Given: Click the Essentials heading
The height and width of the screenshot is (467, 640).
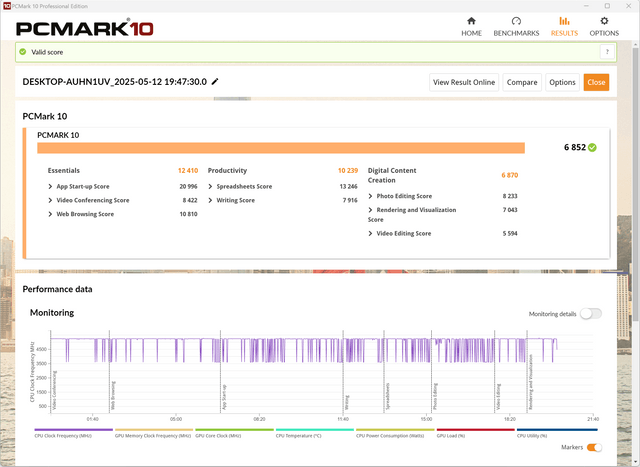Looking at the screenshot, I should click(64, 171).
